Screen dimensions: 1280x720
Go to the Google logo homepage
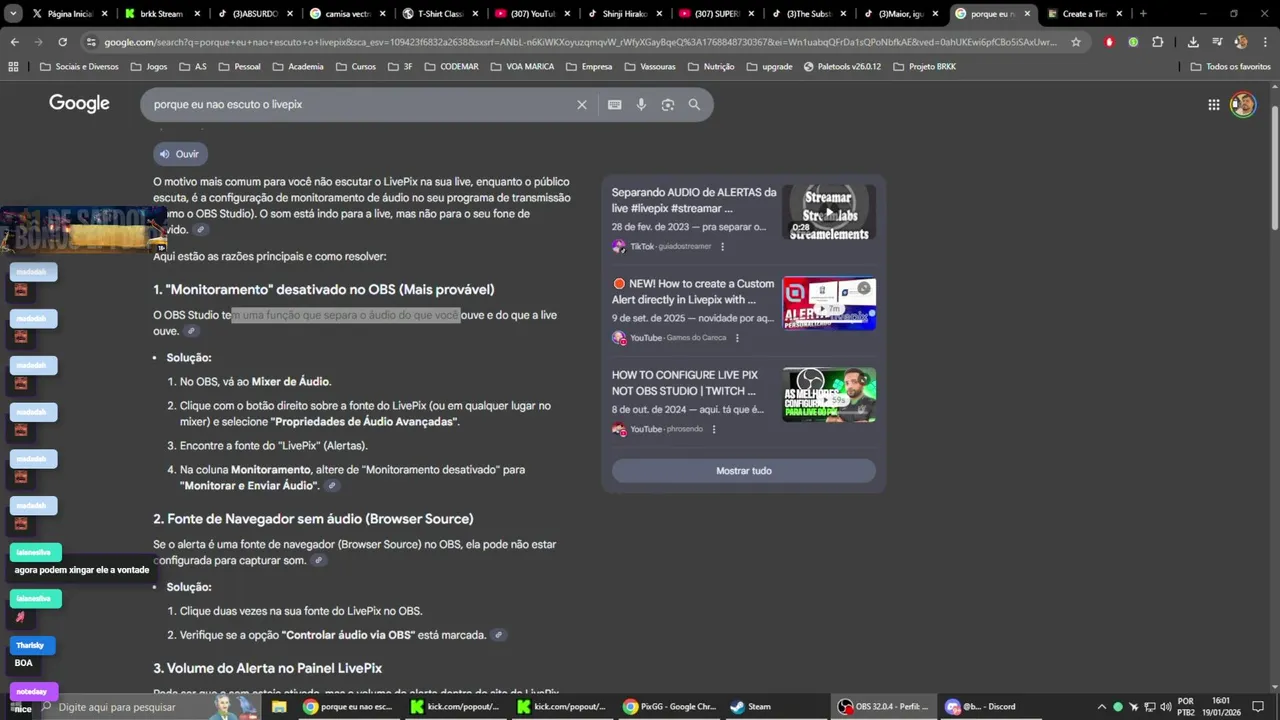coord(79,104)
